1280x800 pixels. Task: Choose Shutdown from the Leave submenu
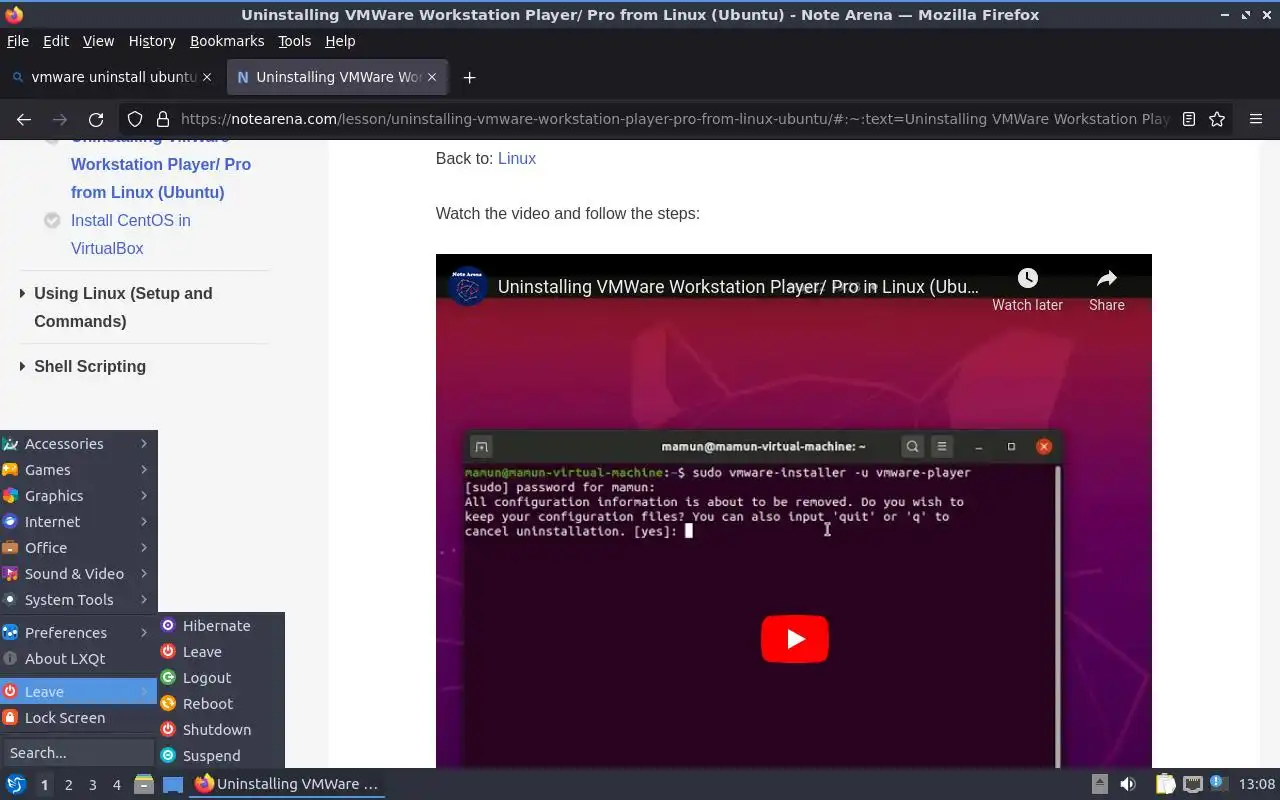(221, 730)
